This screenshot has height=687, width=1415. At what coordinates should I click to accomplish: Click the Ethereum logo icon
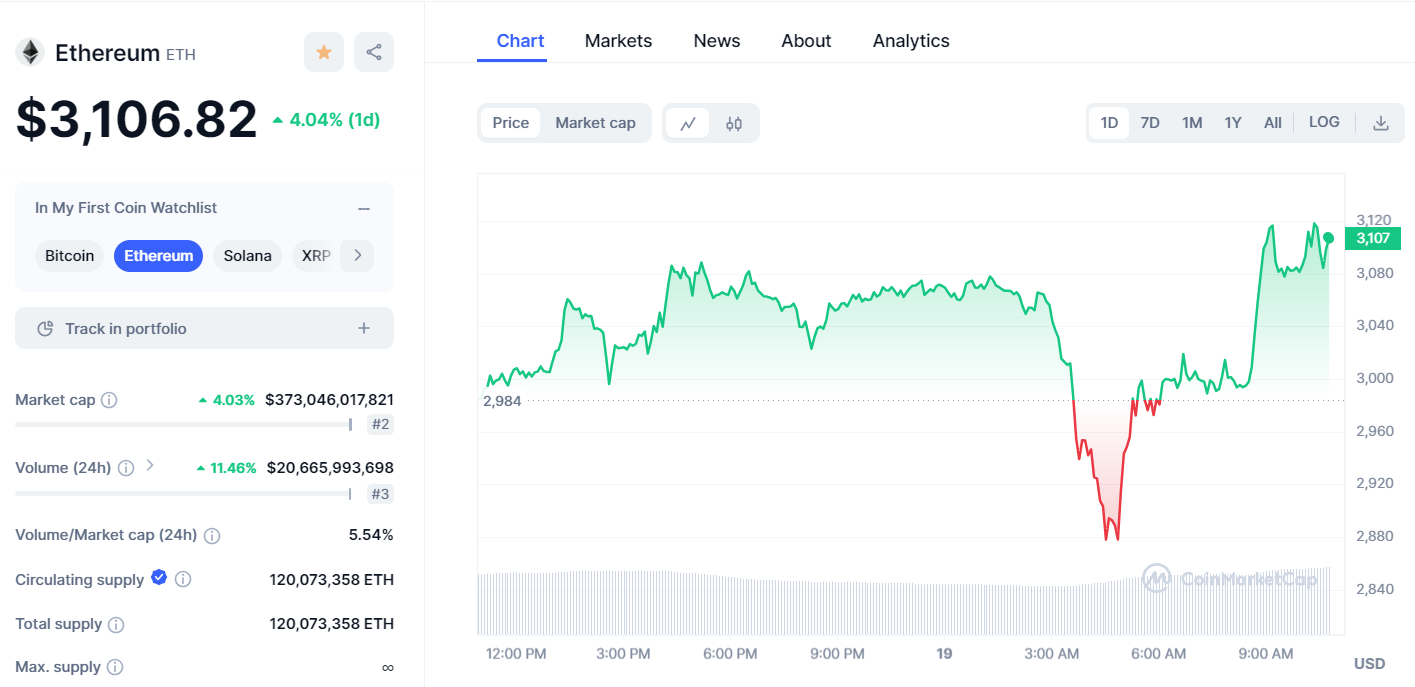pyautogui.click(x=30, y=52)
